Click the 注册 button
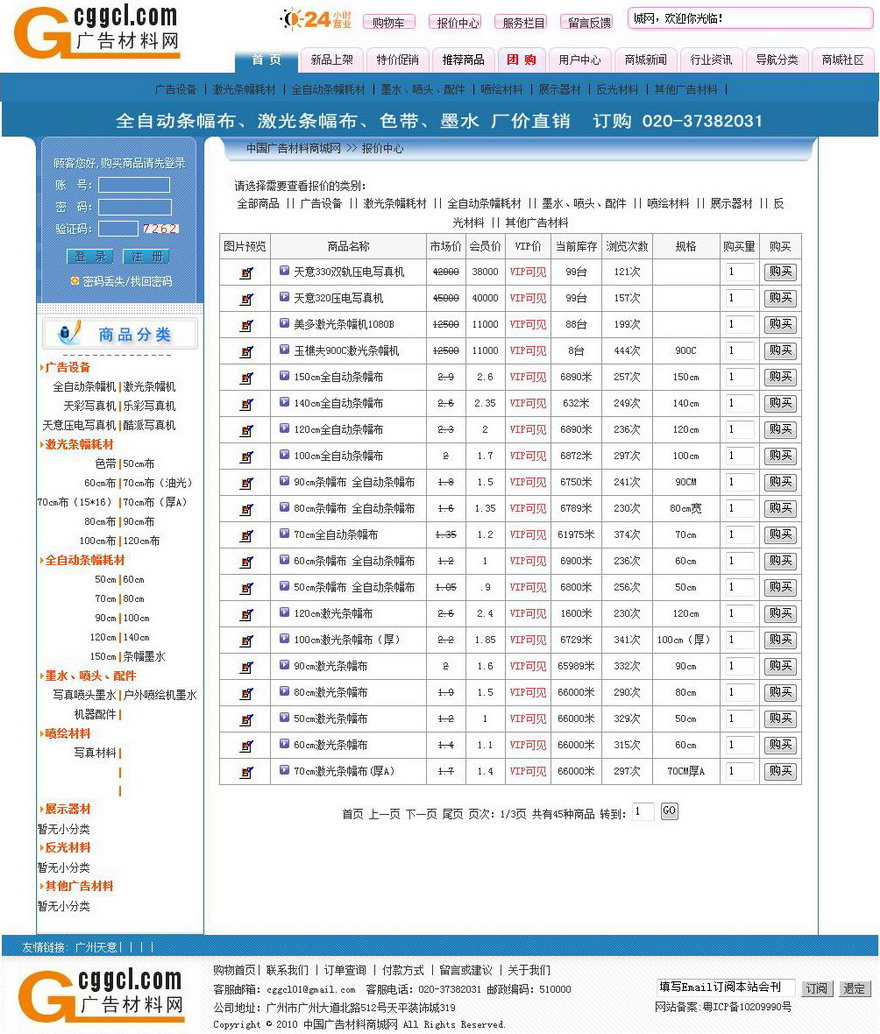 click(146, 257)
